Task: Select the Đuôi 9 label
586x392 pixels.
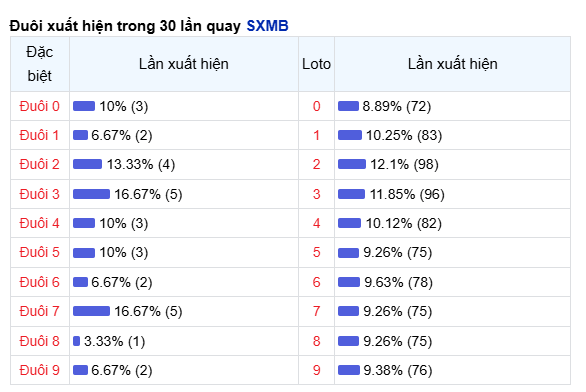Action: pyautogui.click(x=40, y=370)
